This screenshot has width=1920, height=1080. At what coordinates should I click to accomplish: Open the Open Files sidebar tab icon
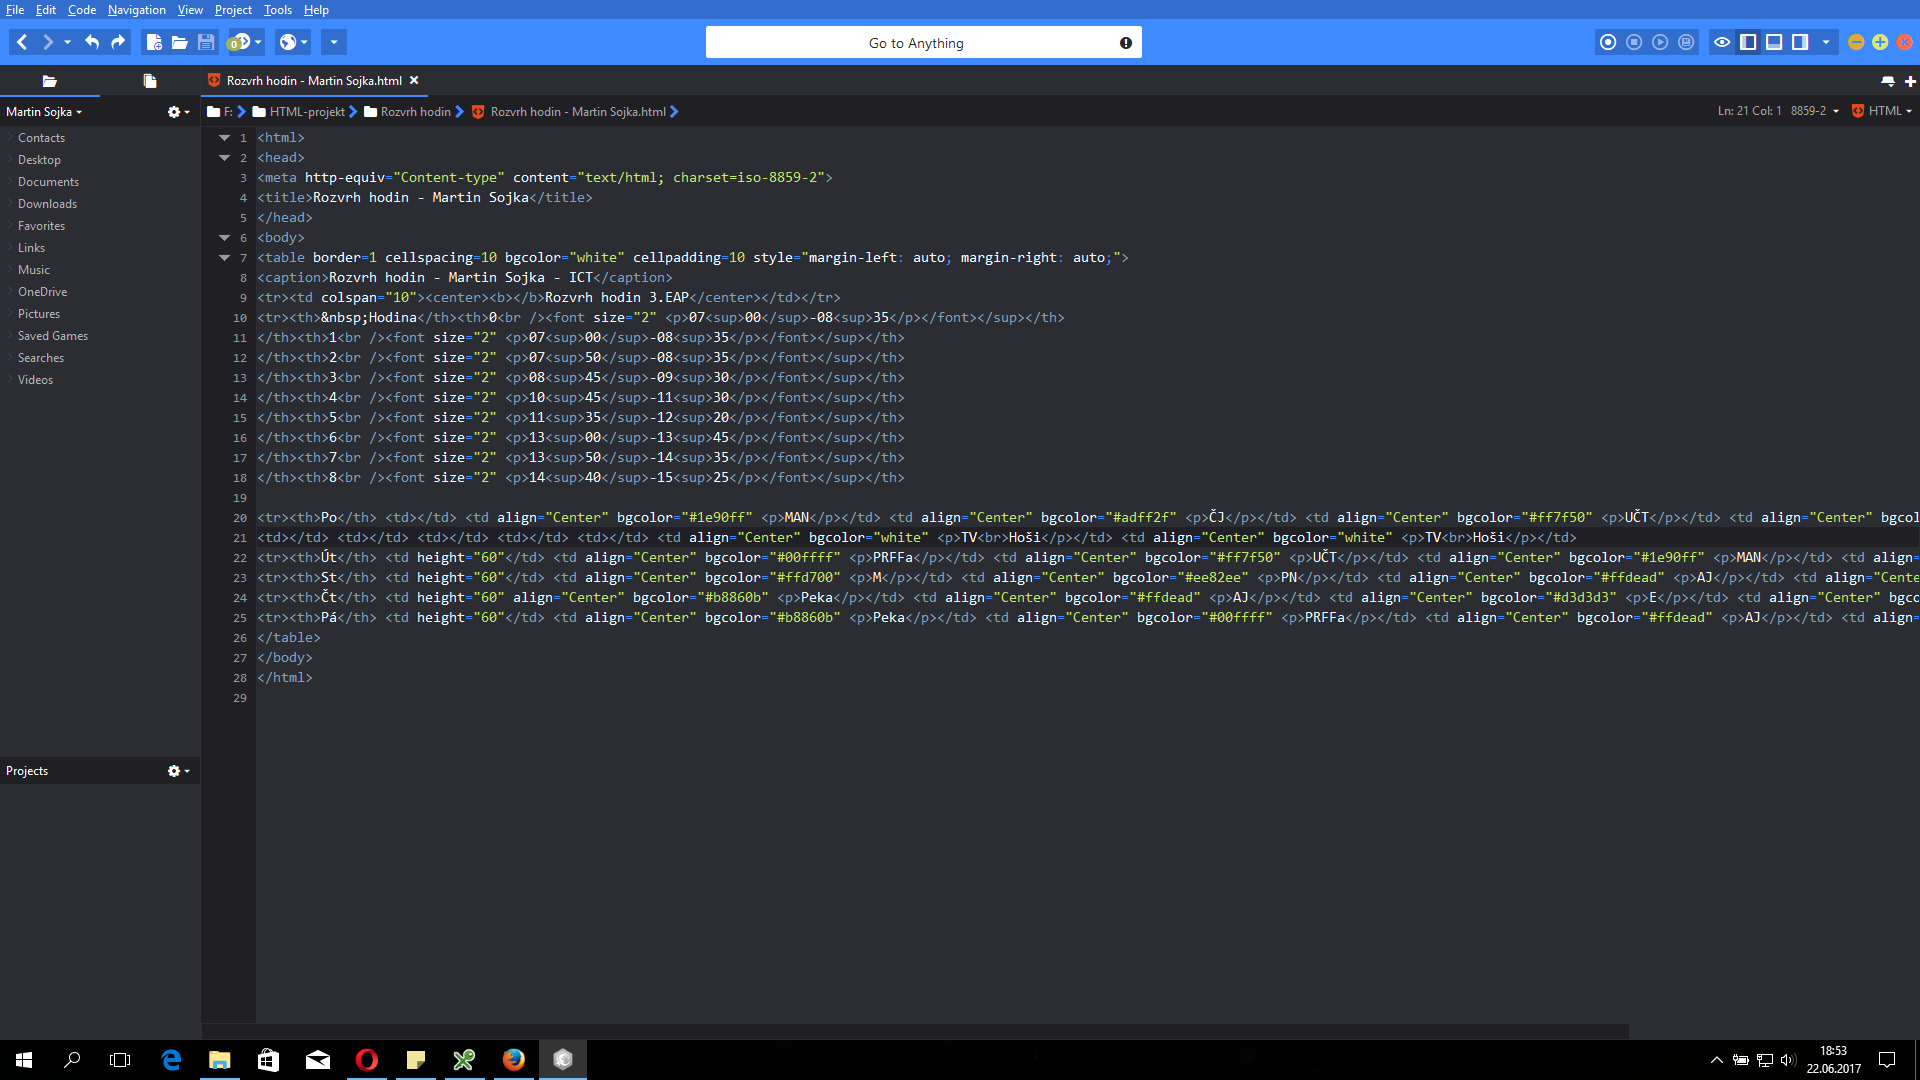(x=150, y=81)
